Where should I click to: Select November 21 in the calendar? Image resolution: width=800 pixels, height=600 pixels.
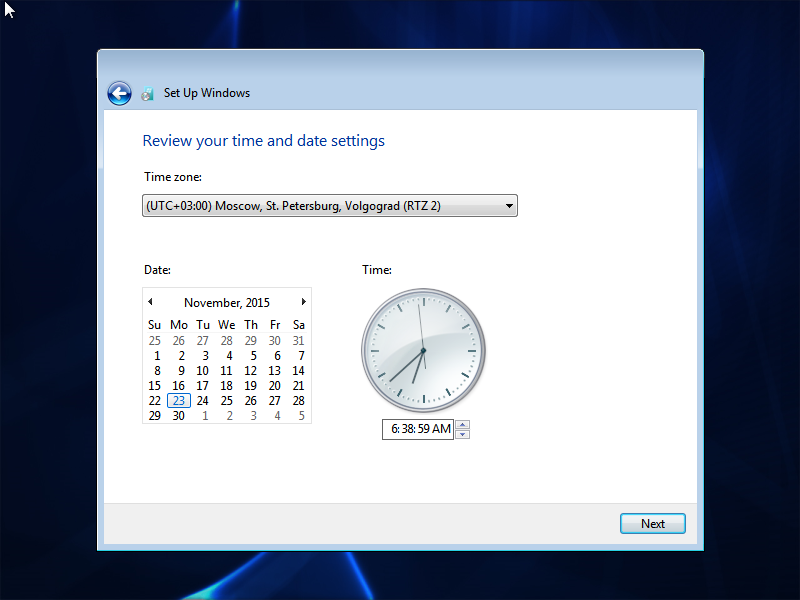tap(298, 386)
